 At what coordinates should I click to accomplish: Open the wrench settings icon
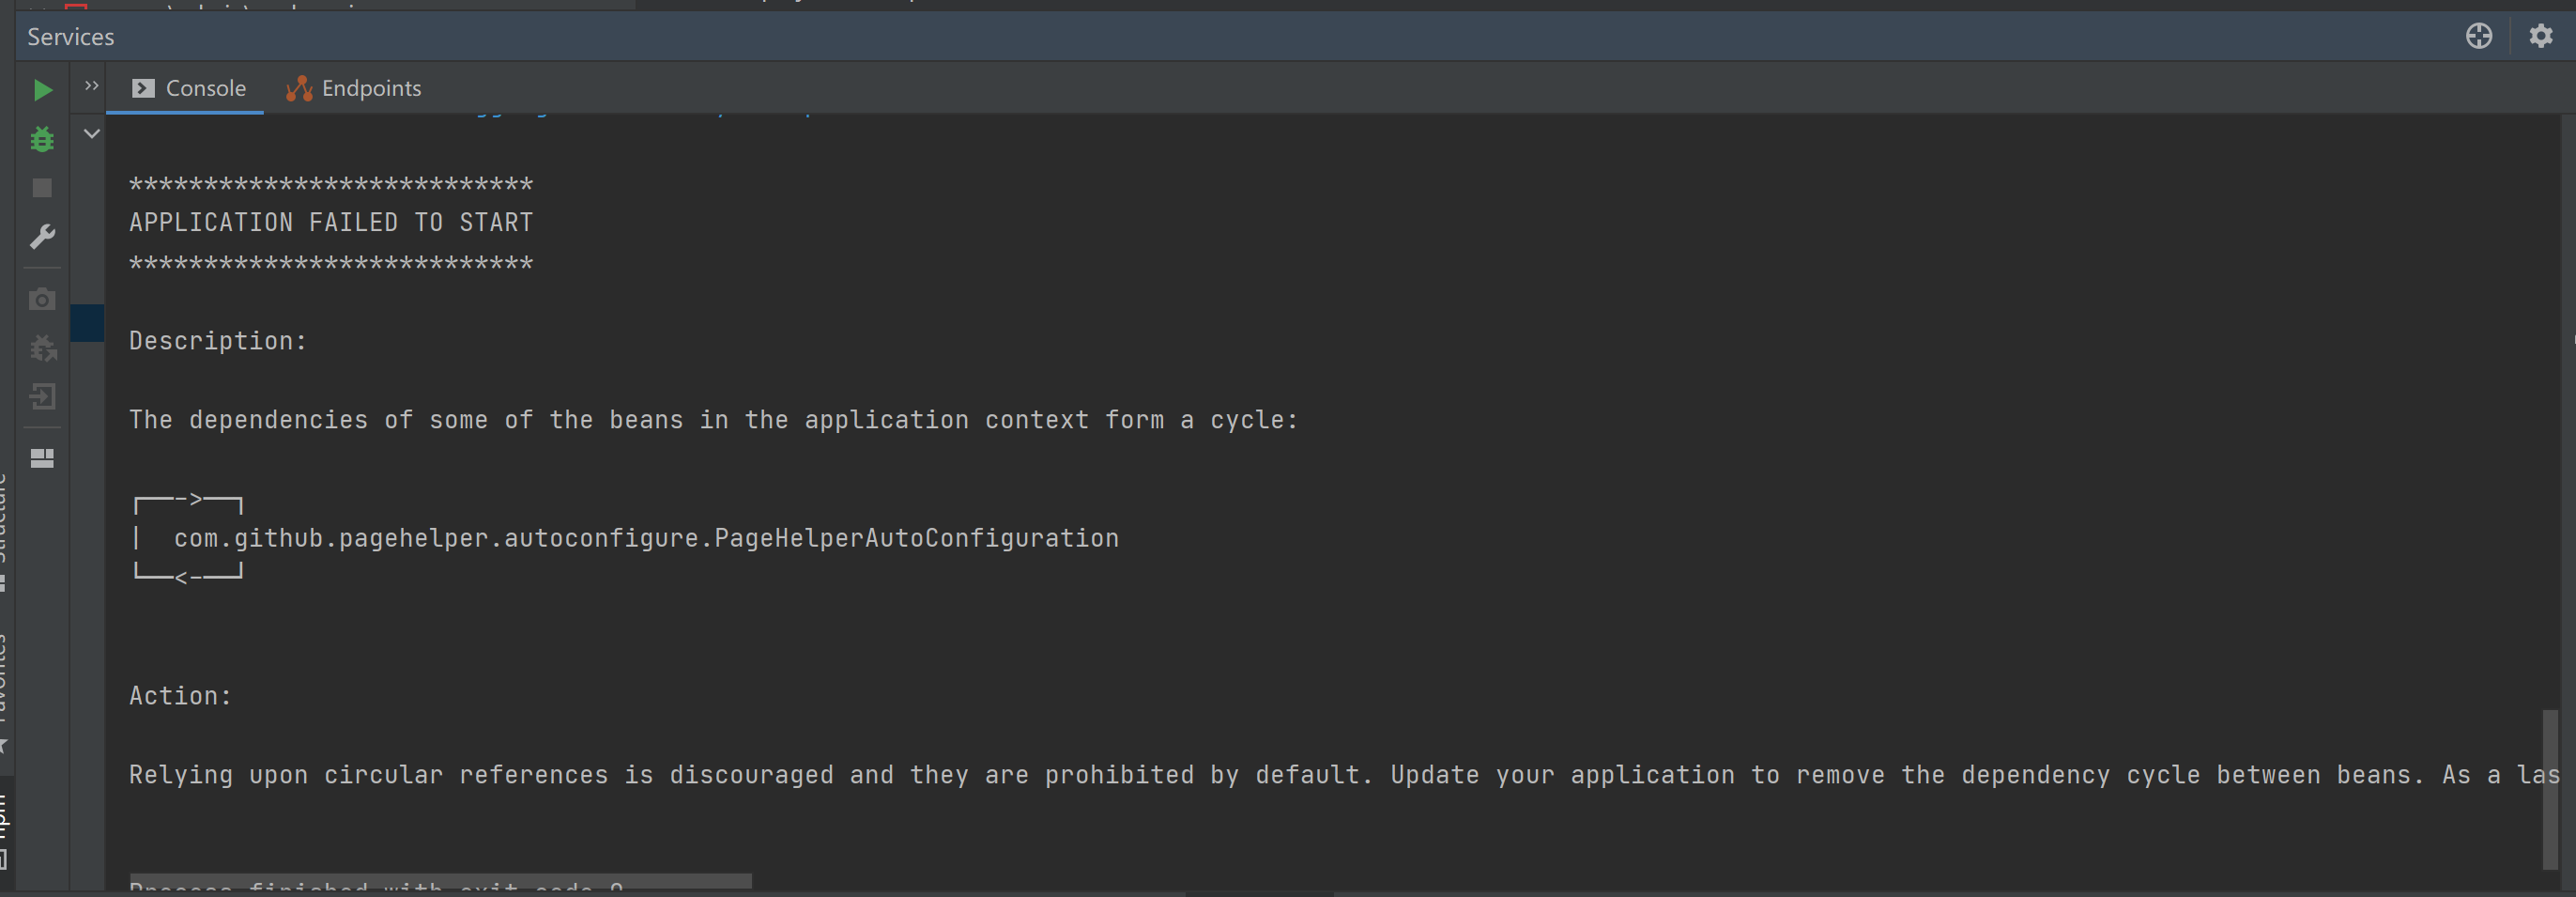tap(42, 237)
